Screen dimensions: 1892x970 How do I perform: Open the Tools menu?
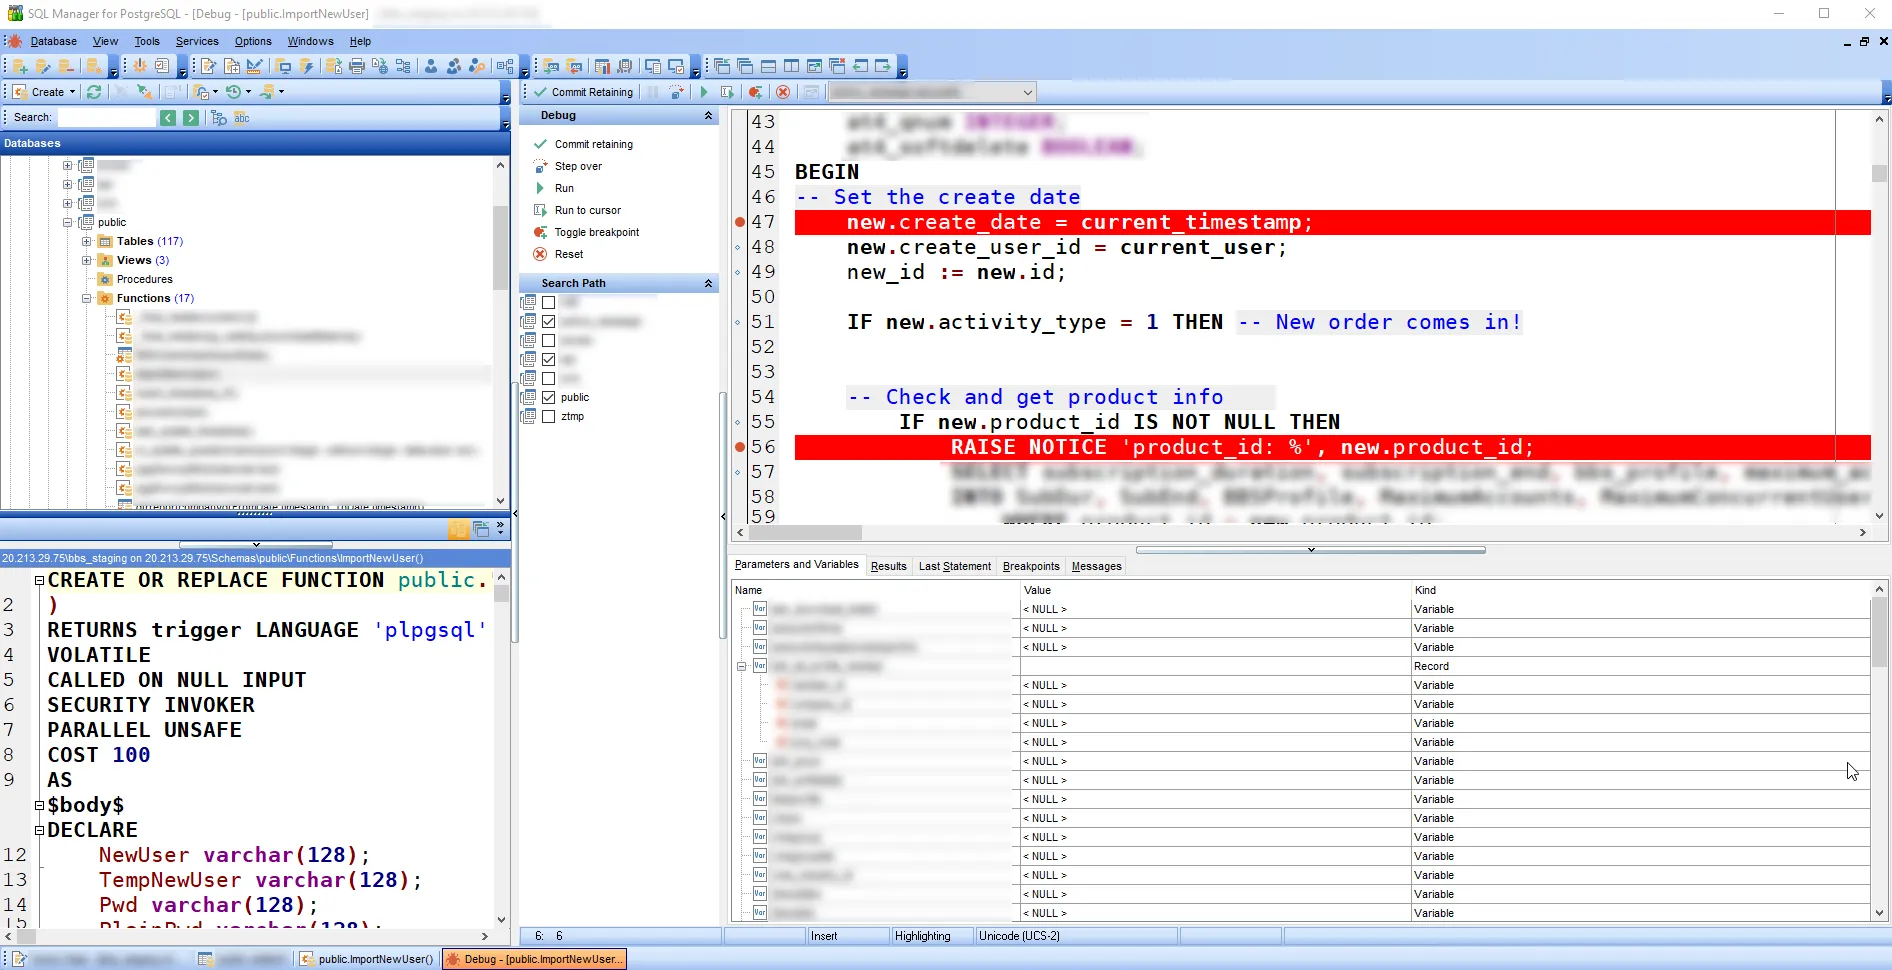point(147,41)
